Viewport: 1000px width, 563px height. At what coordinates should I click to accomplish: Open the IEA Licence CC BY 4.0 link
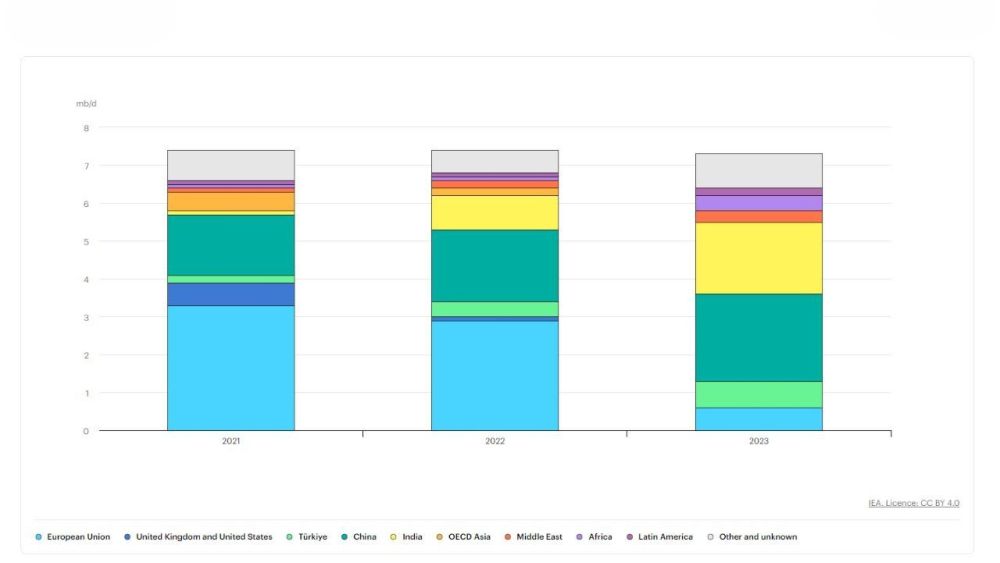pyautogui.click(x=913, y=503)
